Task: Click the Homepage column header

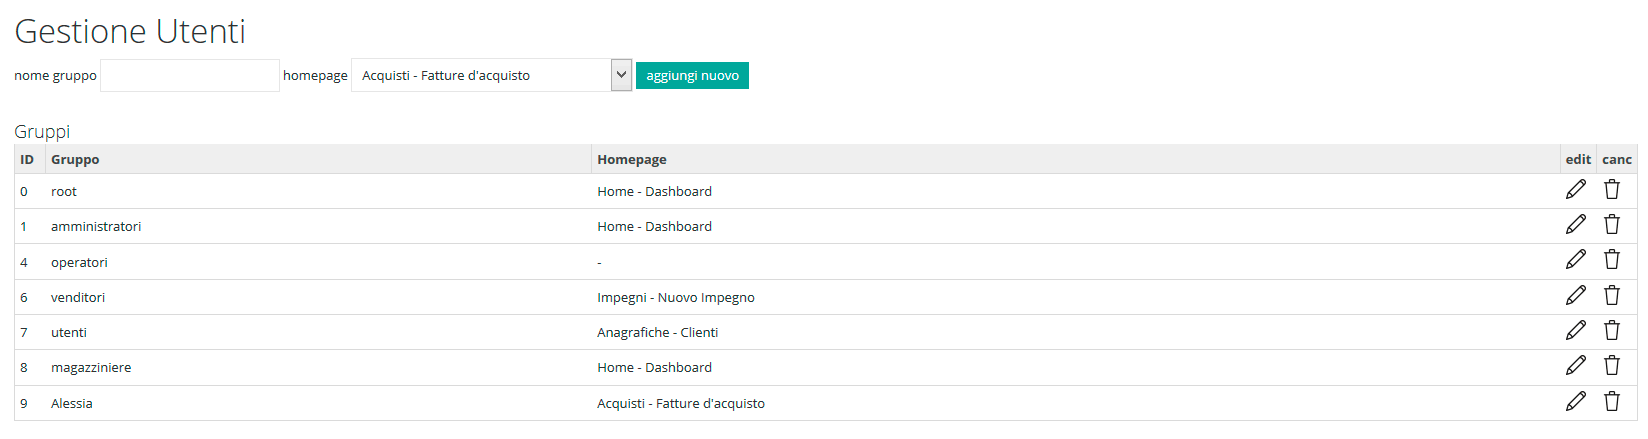Action: [632, 159]
